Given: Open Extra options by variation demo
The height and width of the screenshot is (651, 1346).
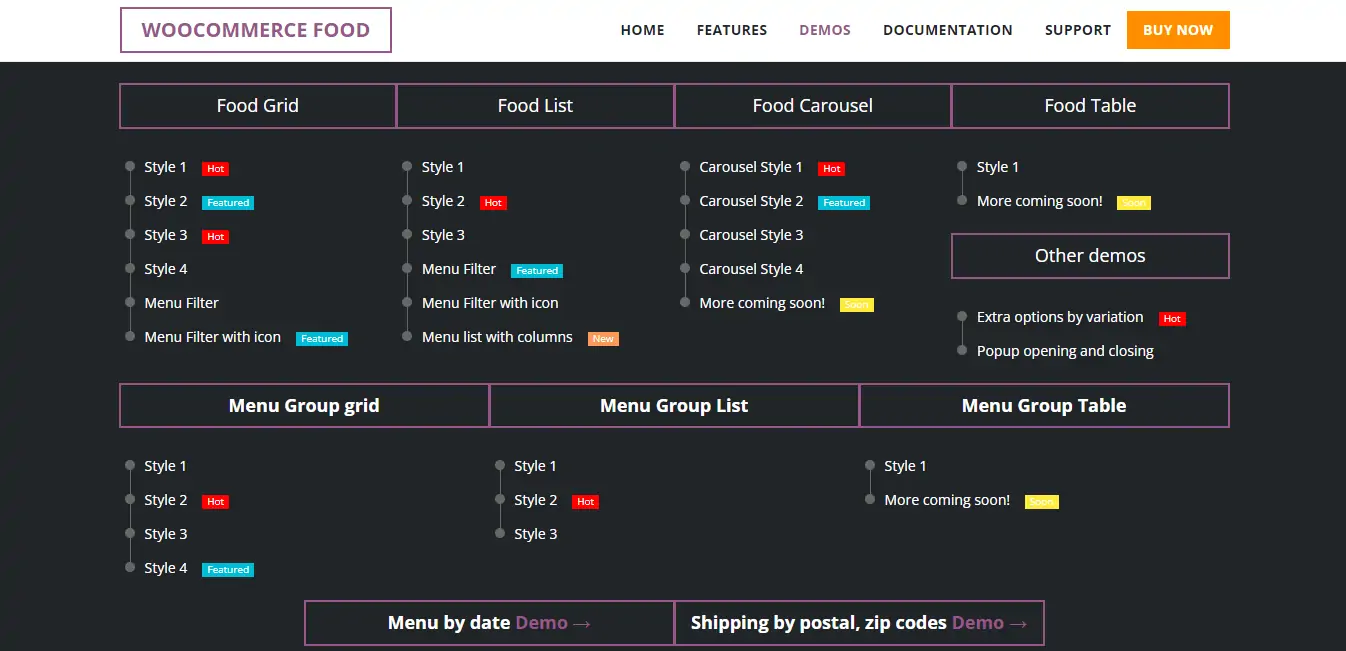Looking at the screenshot, I should (x=1060, y=317).
